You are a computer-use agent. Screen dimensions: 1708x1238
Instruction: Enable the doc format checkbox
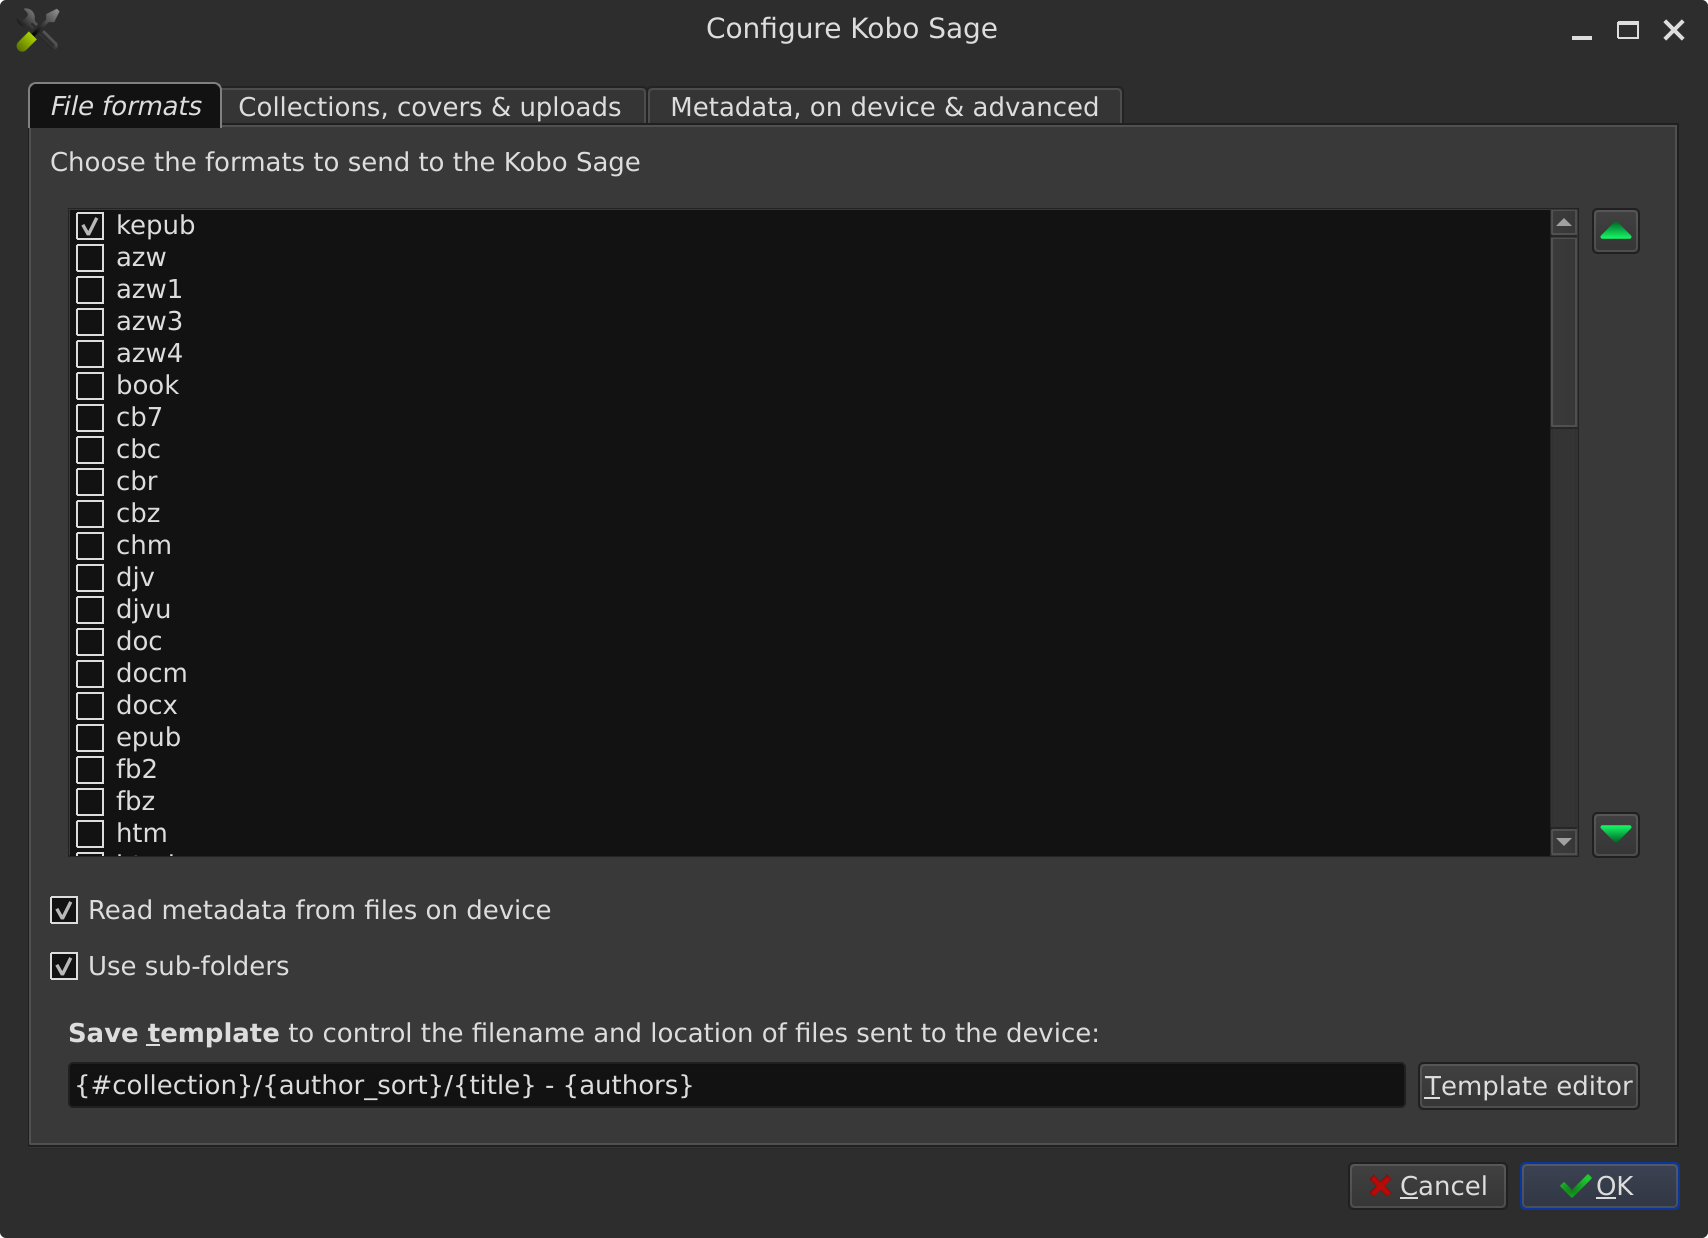click(x=90, y=642)
